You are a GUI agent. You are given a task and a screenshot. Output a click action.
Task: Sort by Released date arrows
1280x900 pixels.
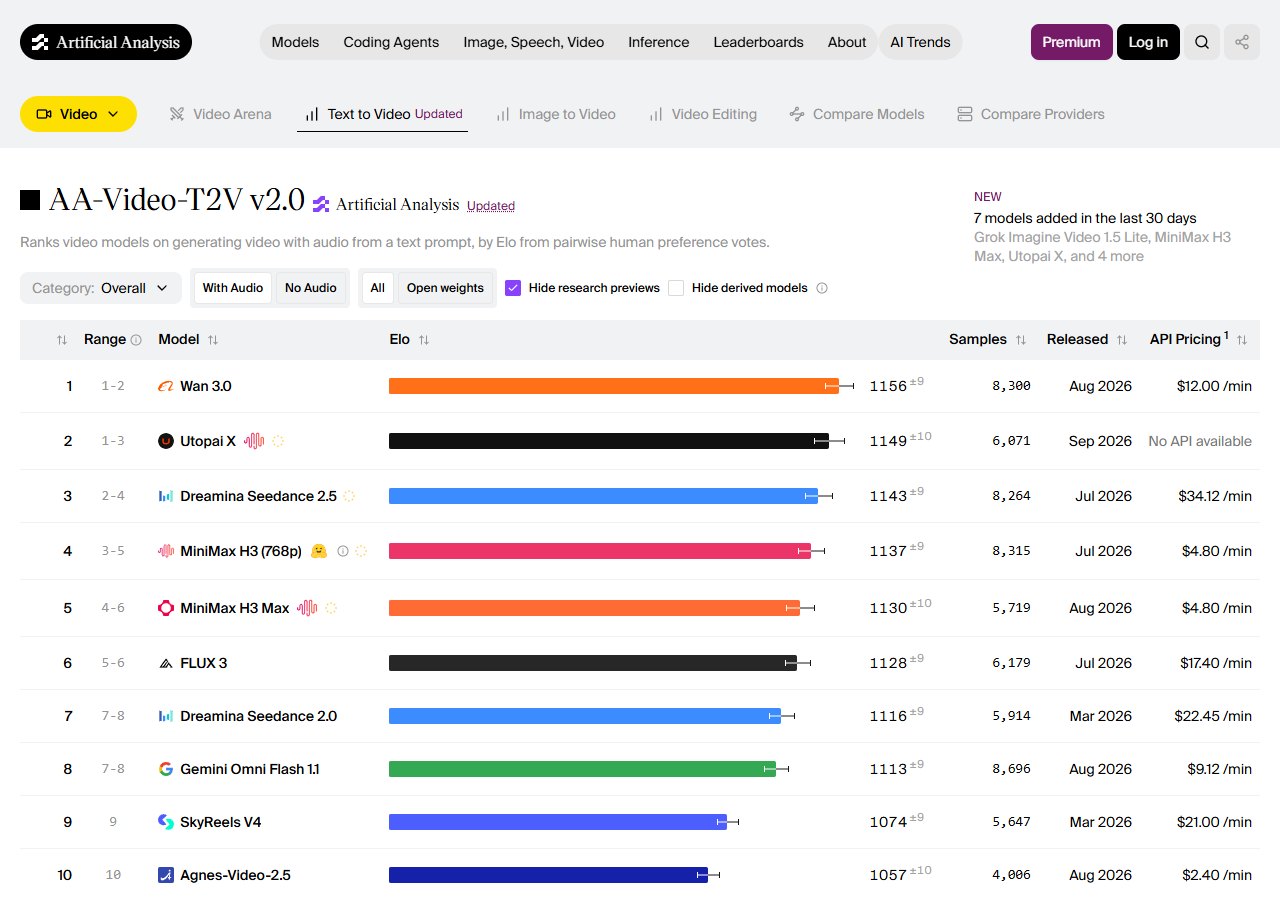click(x=1122, y=340)
